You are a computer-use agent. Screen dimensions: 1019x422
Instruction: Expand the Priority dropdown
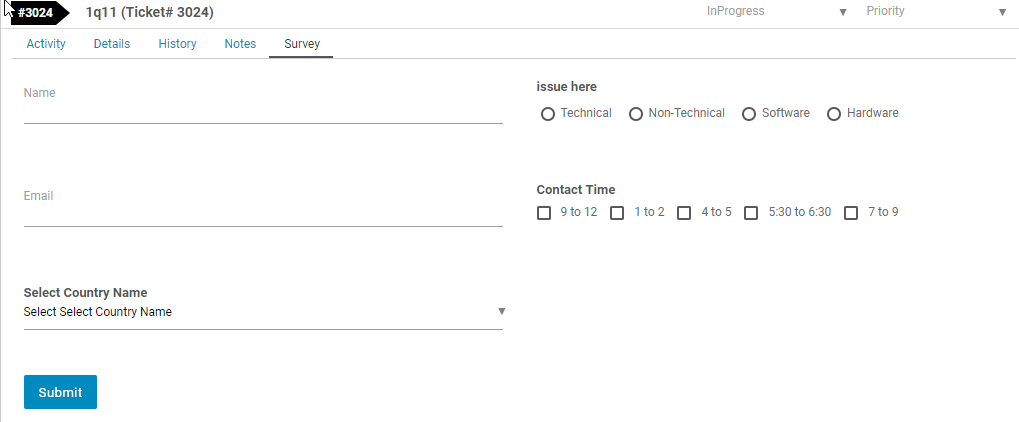[x=936, y=12]
